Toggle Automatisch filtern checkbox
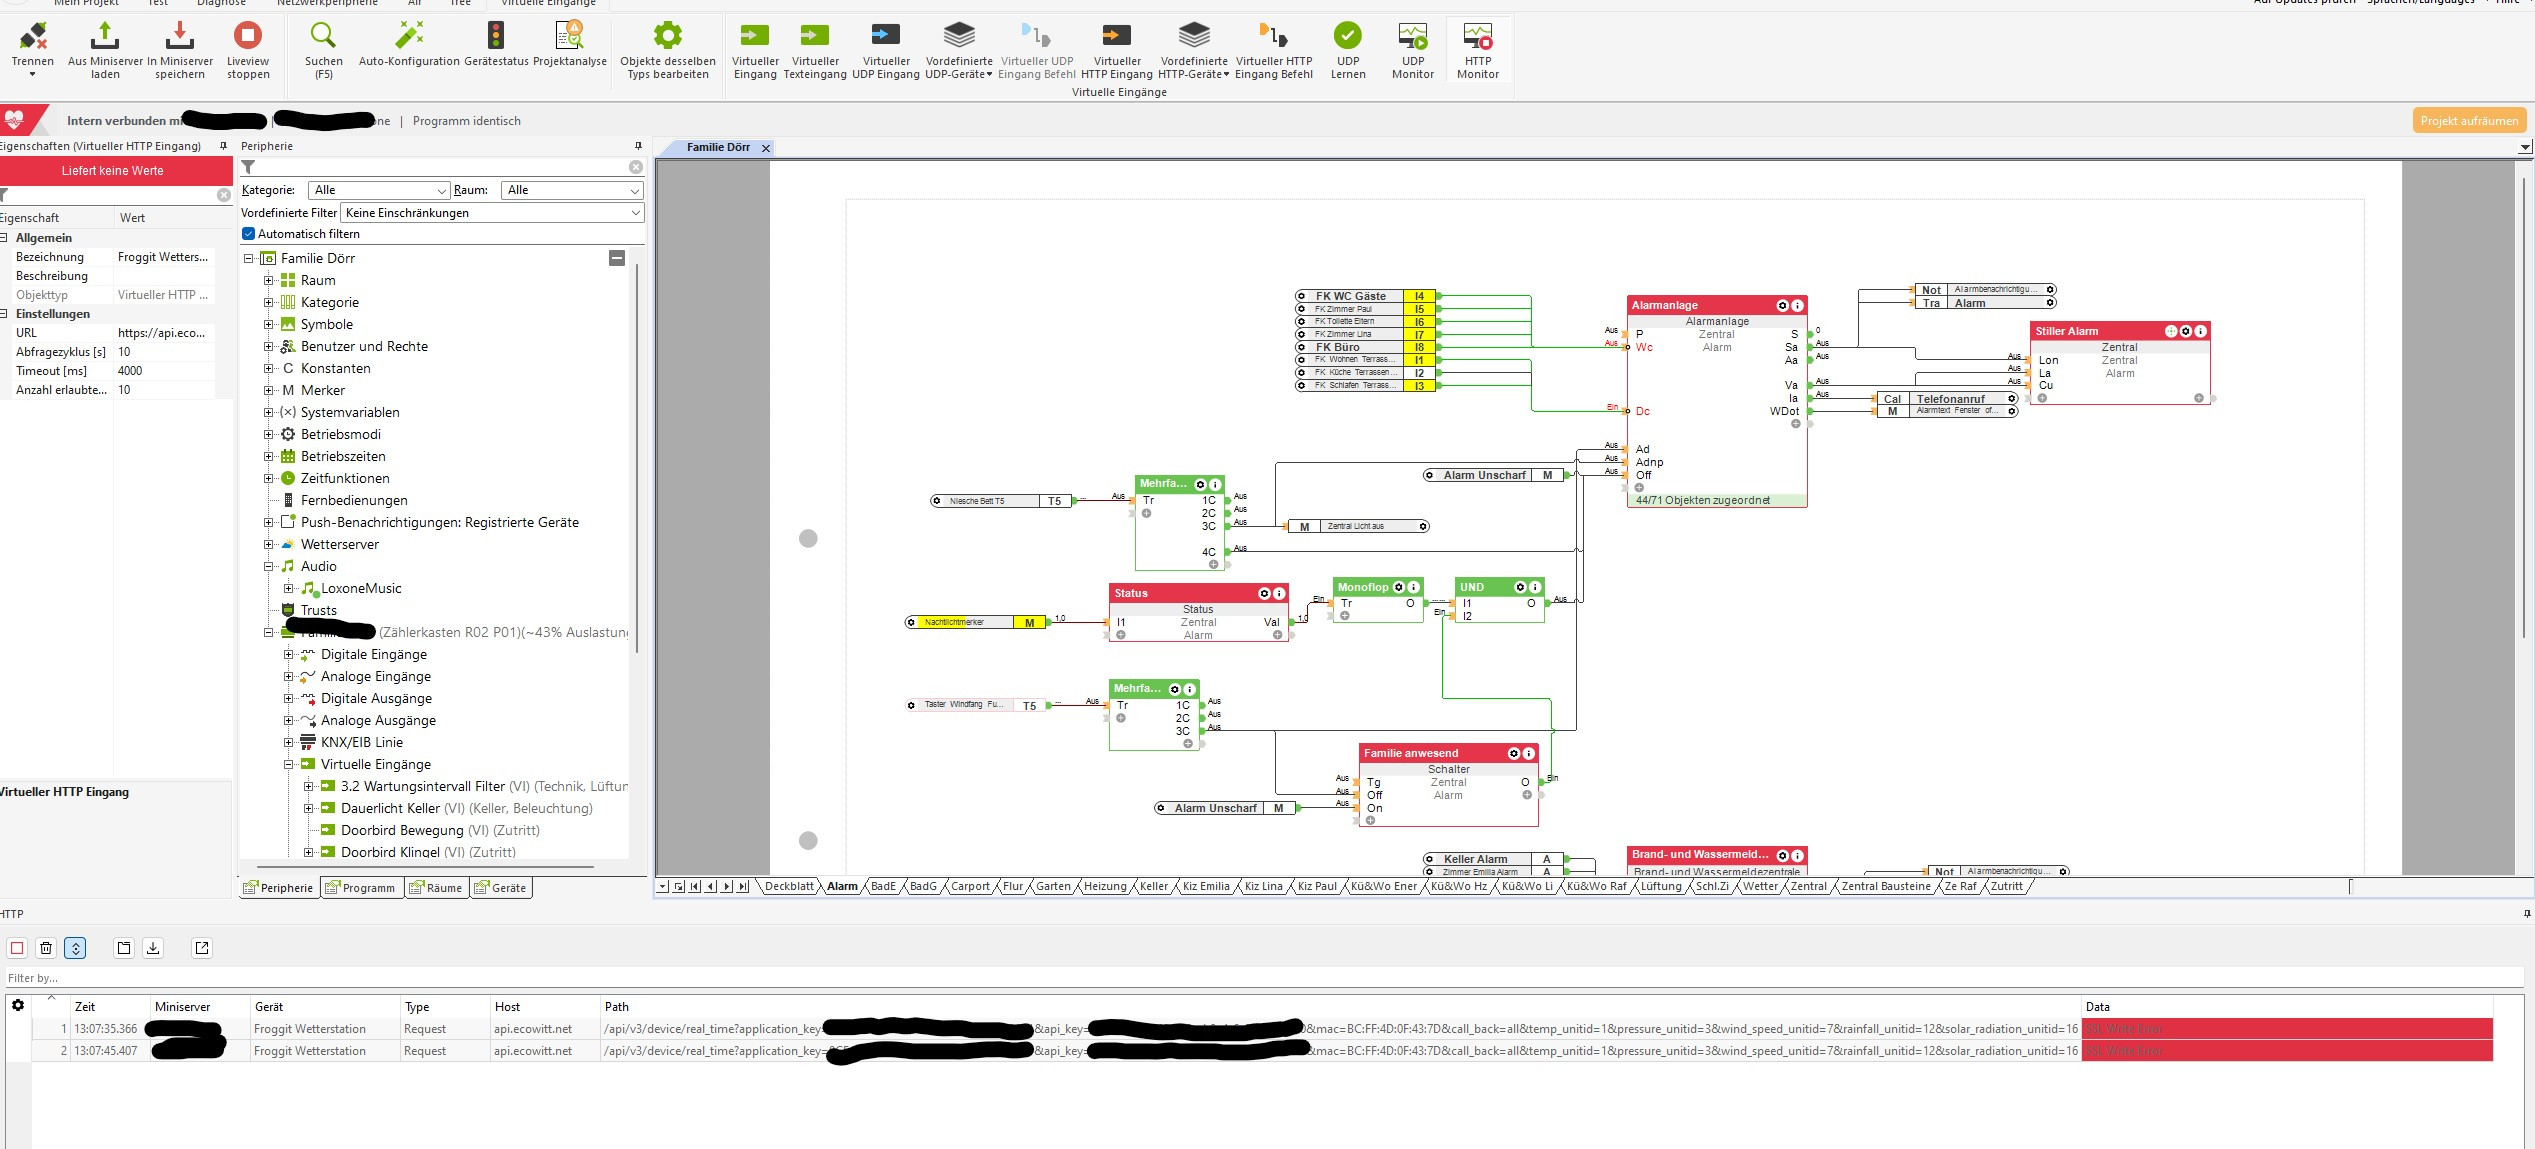This screenshot has width=2535, height=1149. coord(249,234)
